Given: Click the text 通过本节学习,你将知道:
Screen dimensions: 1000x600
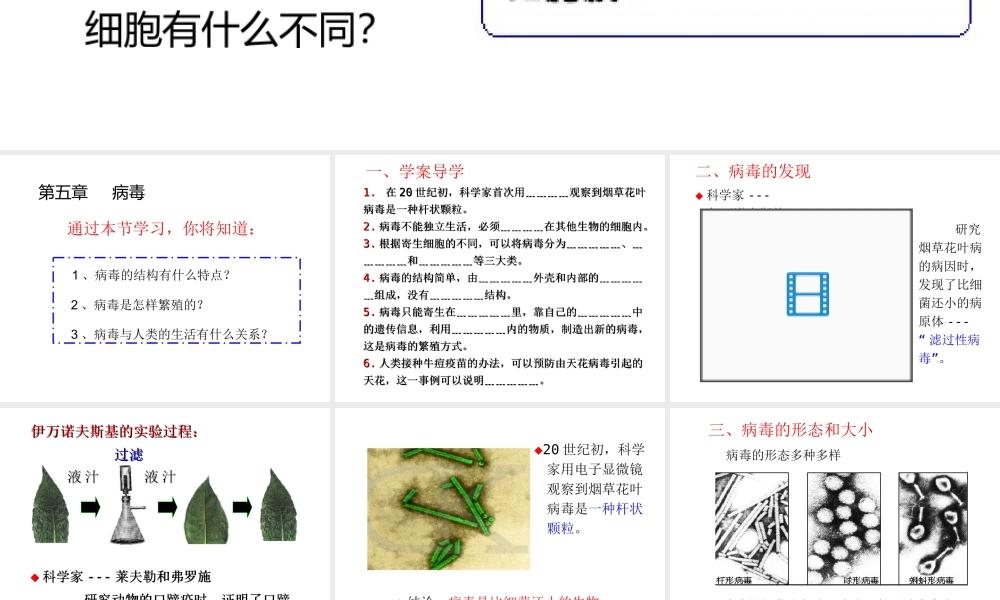Looking at the screenshot, I should 162,228.
